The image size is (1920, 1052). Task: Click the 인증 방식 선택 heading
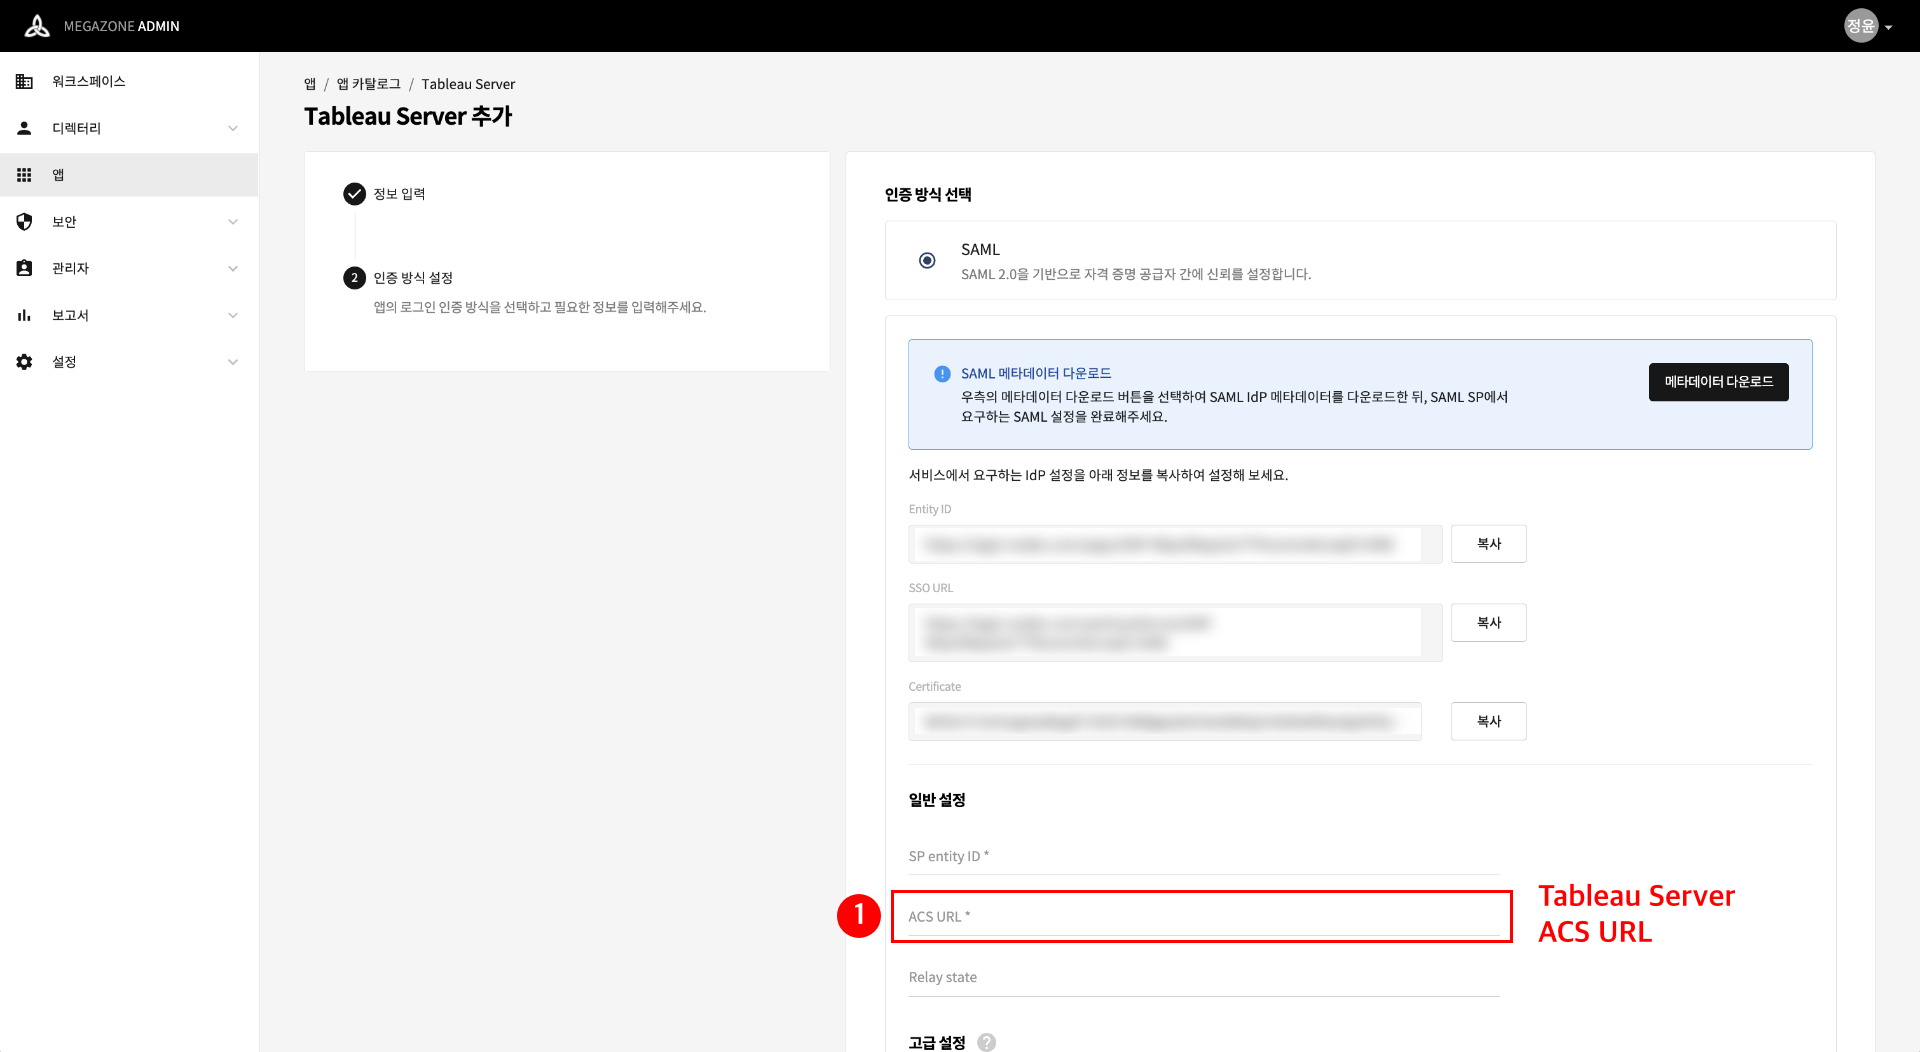click(928, 195)
